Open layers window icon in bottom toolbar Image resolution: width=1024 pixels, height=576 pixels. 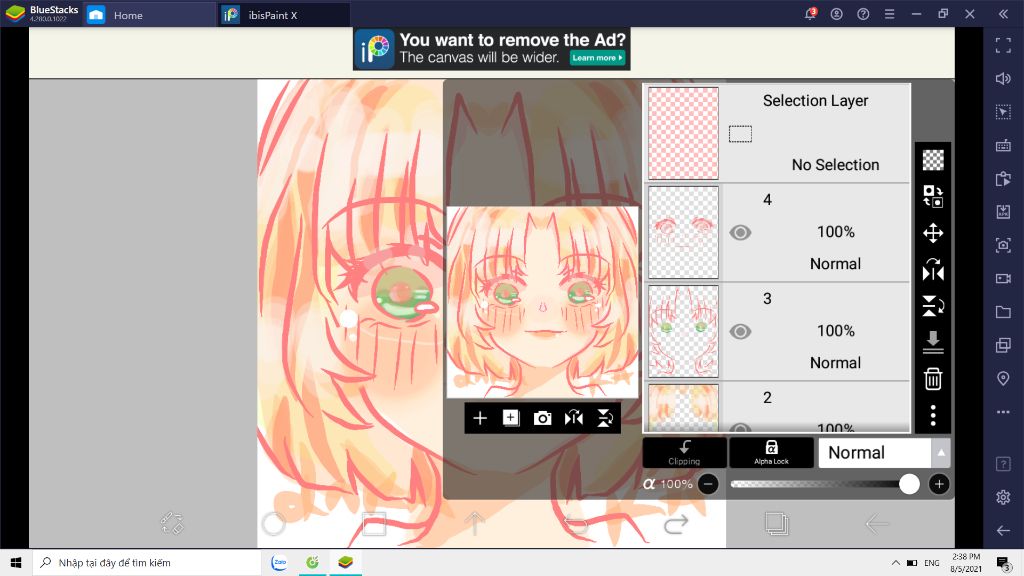coord(776,523)
